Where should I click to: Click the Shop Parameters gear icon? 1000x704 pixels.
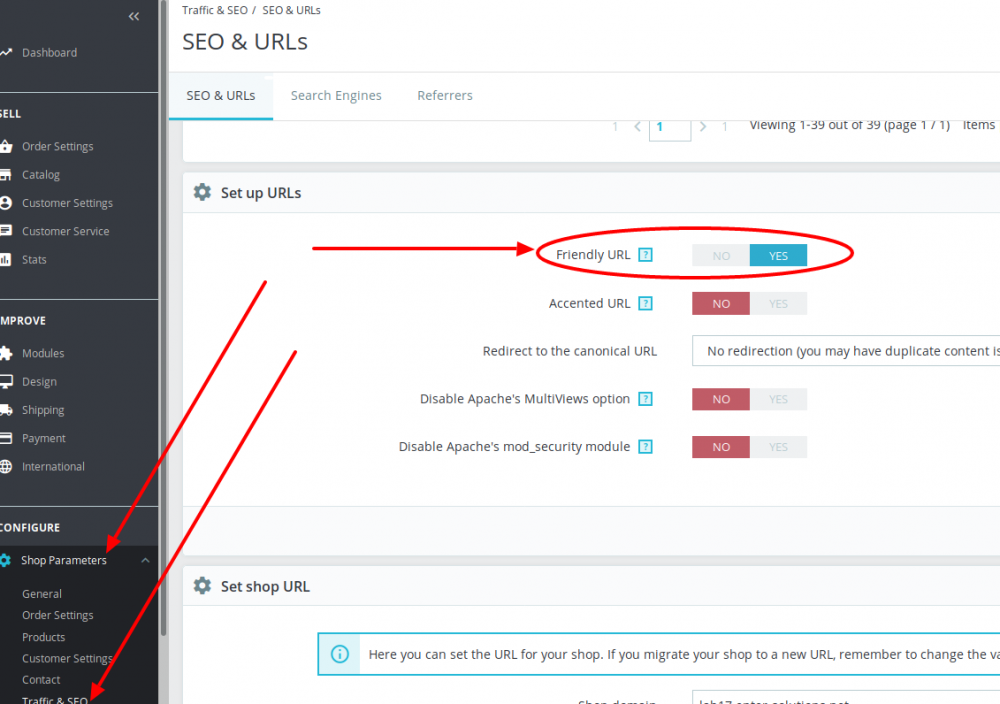tap(6, 560)
